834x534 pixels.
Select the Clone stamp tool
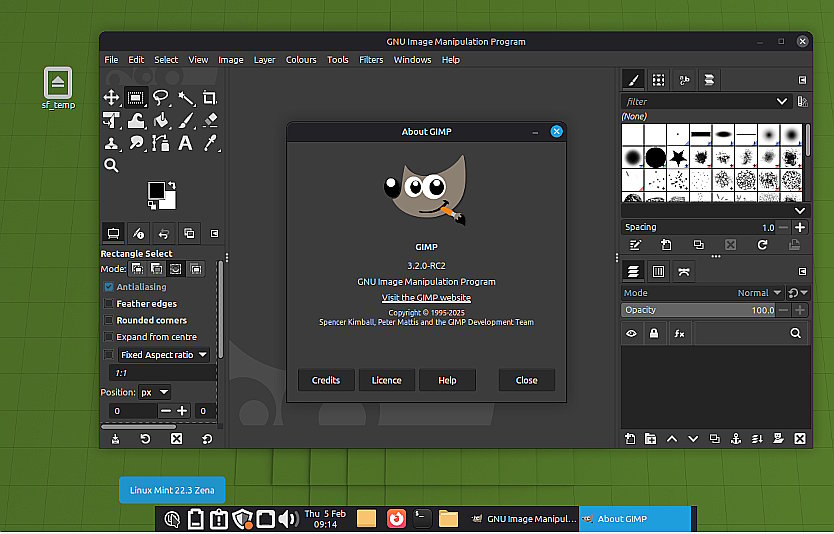pyautogui.click(x=111, y=143)
